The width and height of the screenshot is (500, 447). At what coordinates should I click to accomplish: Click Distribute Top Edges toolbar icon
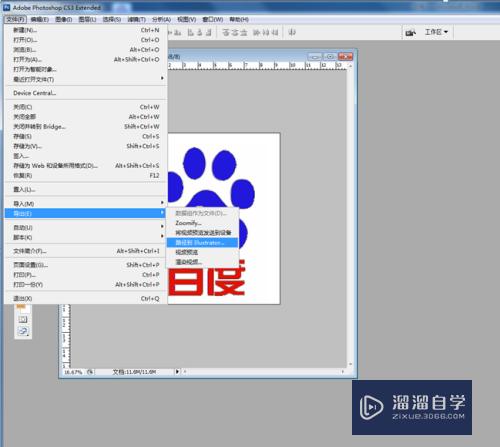point(226,32)
